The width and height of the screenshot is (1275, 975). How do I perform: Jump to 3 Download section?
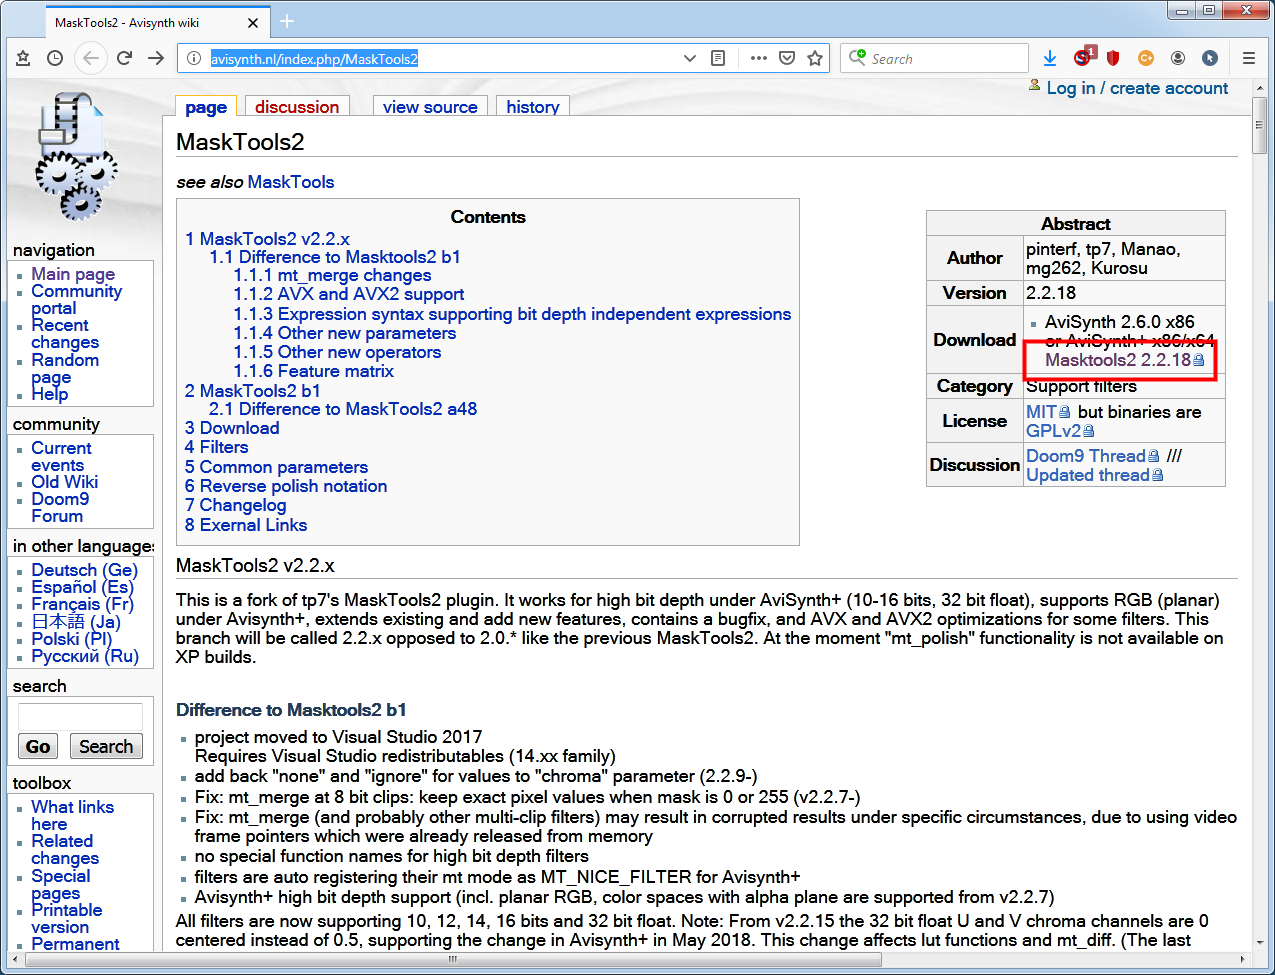point(232,428)
